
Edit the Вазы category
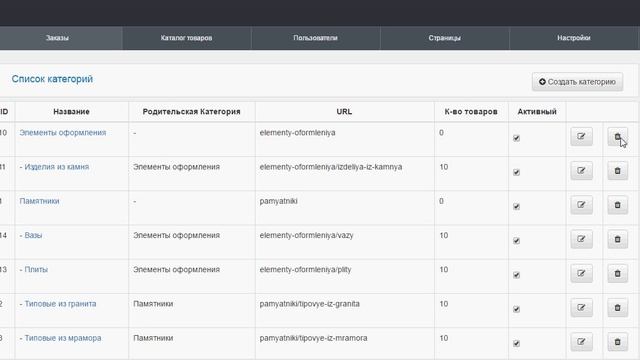pos(581,240)
